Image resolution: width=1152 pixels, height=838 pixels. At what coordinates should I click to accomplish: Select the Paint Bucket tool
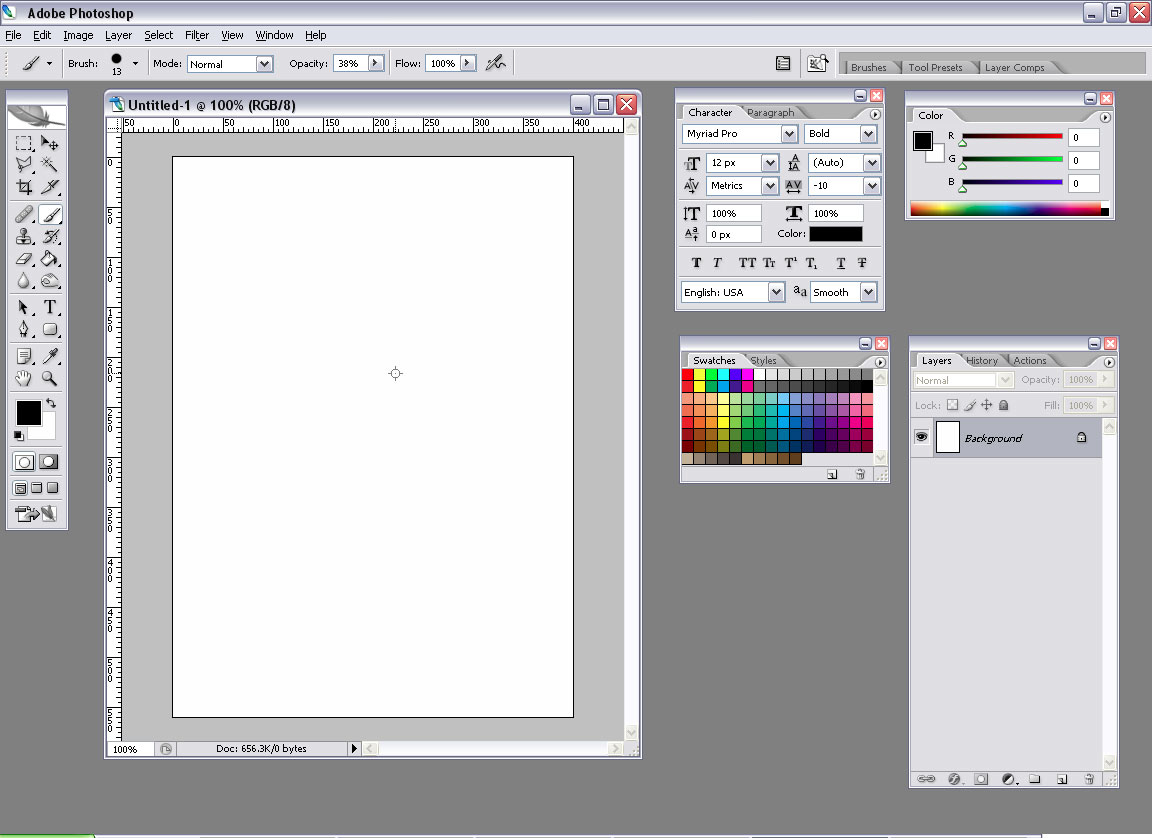pos(50,259)
